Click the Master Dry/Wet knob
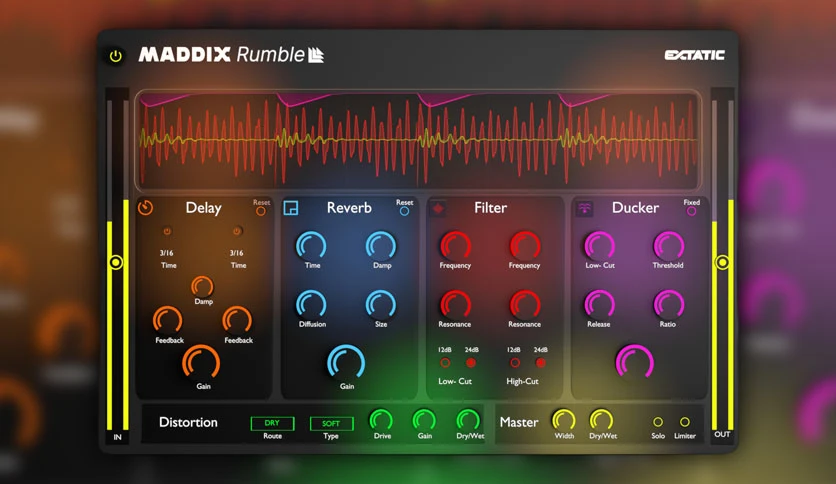The height and width of the screenshot is (484, 836). [x=601, y=420]
